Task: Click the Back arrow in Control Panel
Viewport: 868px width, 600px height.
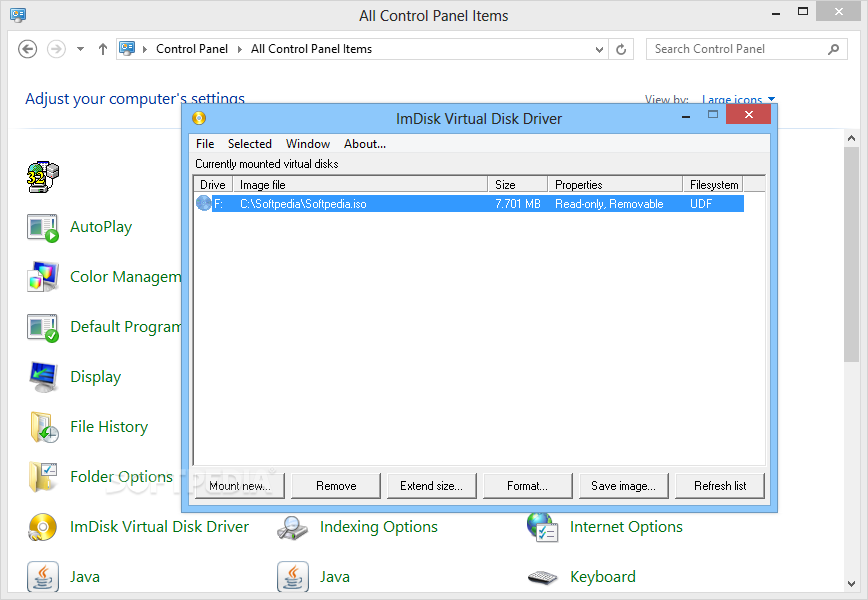Action: click(28, 49)
